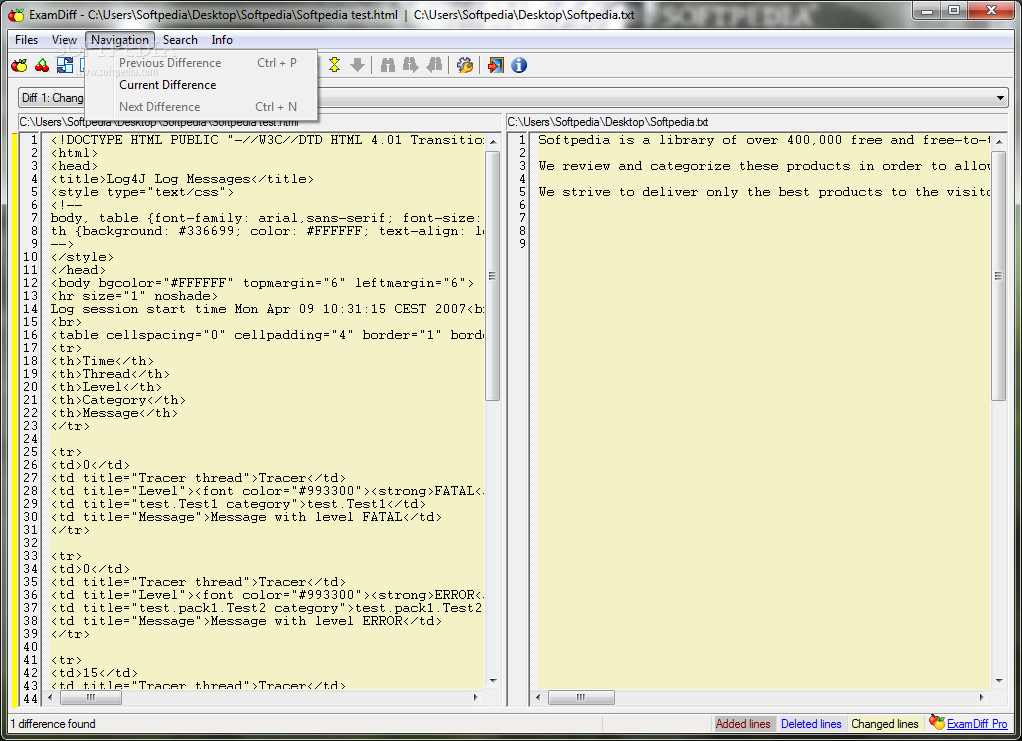Click the line '<style type="text/css">'
1022x741 pixels.
[142, 192]
